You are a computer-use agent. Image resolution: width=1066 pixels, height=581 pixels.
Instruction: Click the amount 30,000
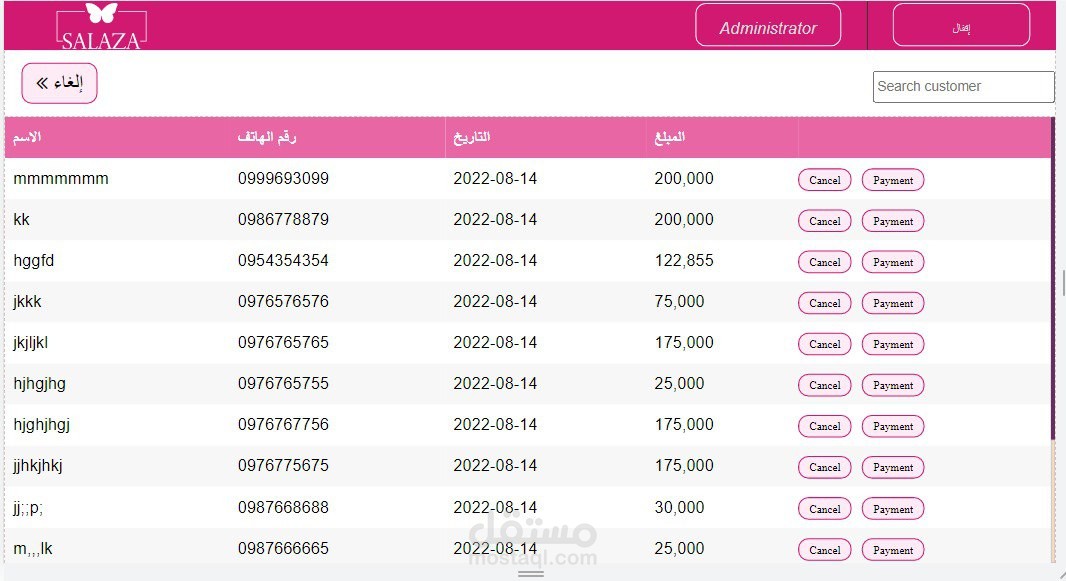pos(679,508)
